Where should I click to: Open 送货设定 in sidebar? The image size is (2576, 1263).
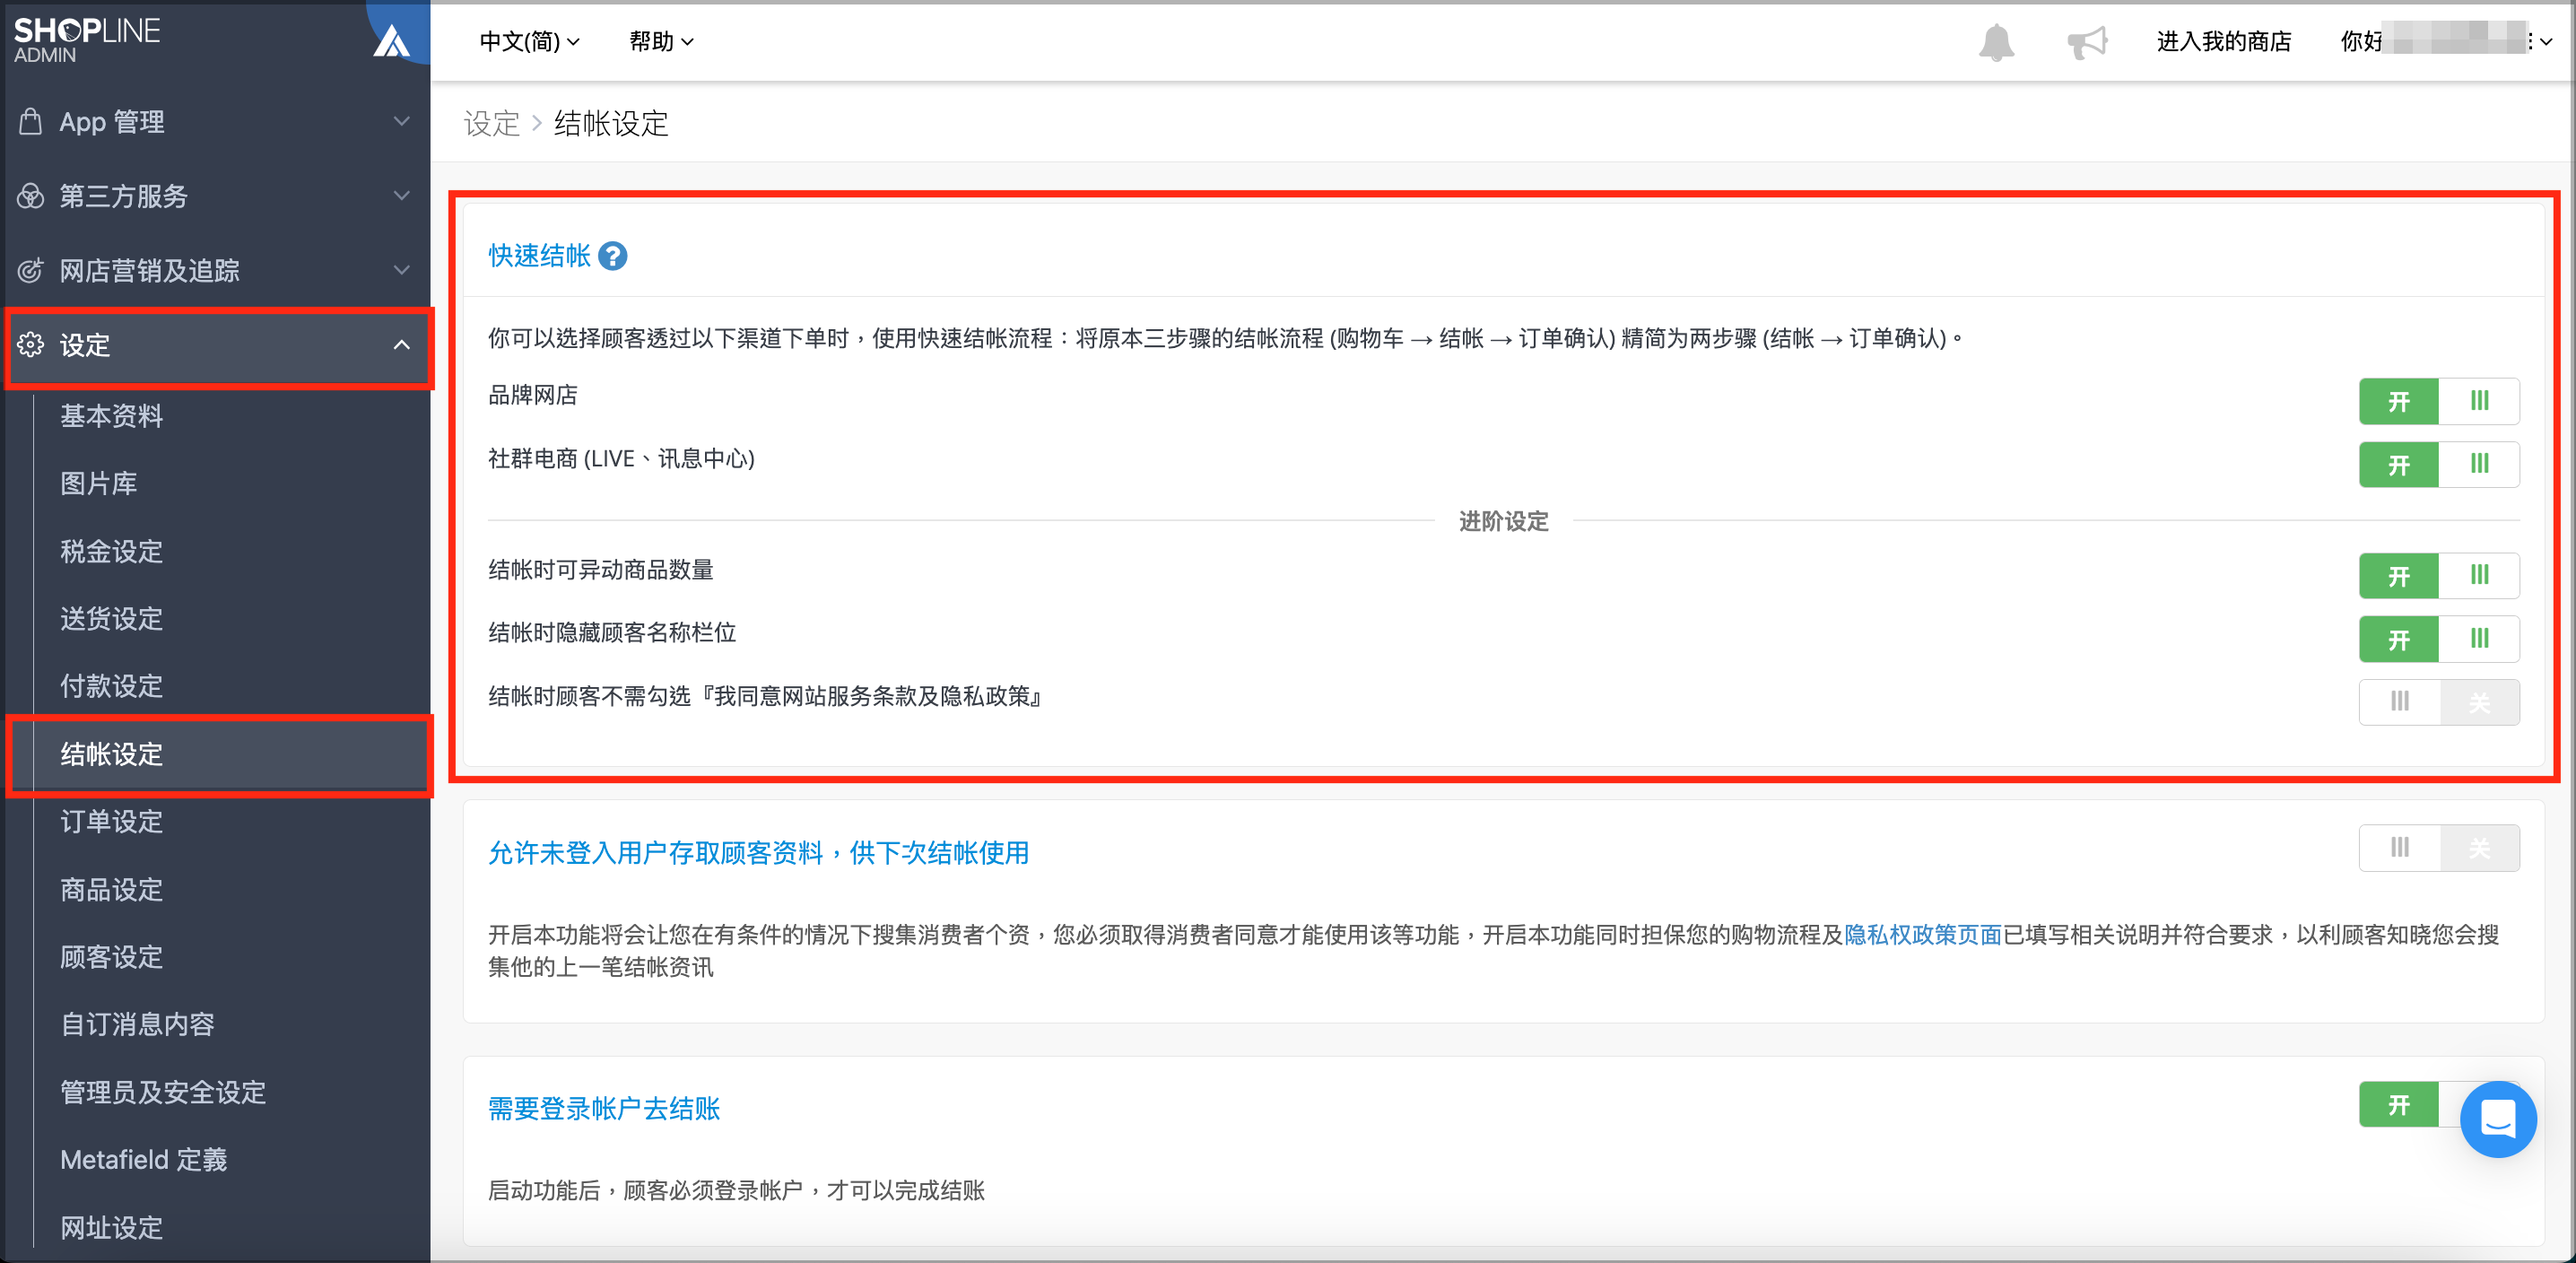(111, 619)
